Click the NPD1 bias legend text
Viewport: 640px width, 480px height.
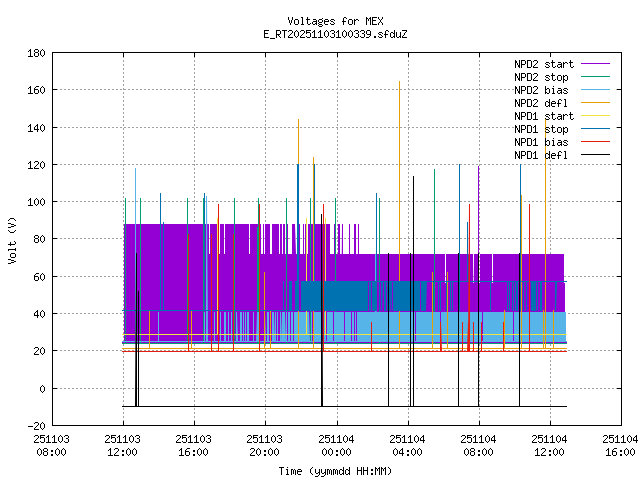pos(541,142)
